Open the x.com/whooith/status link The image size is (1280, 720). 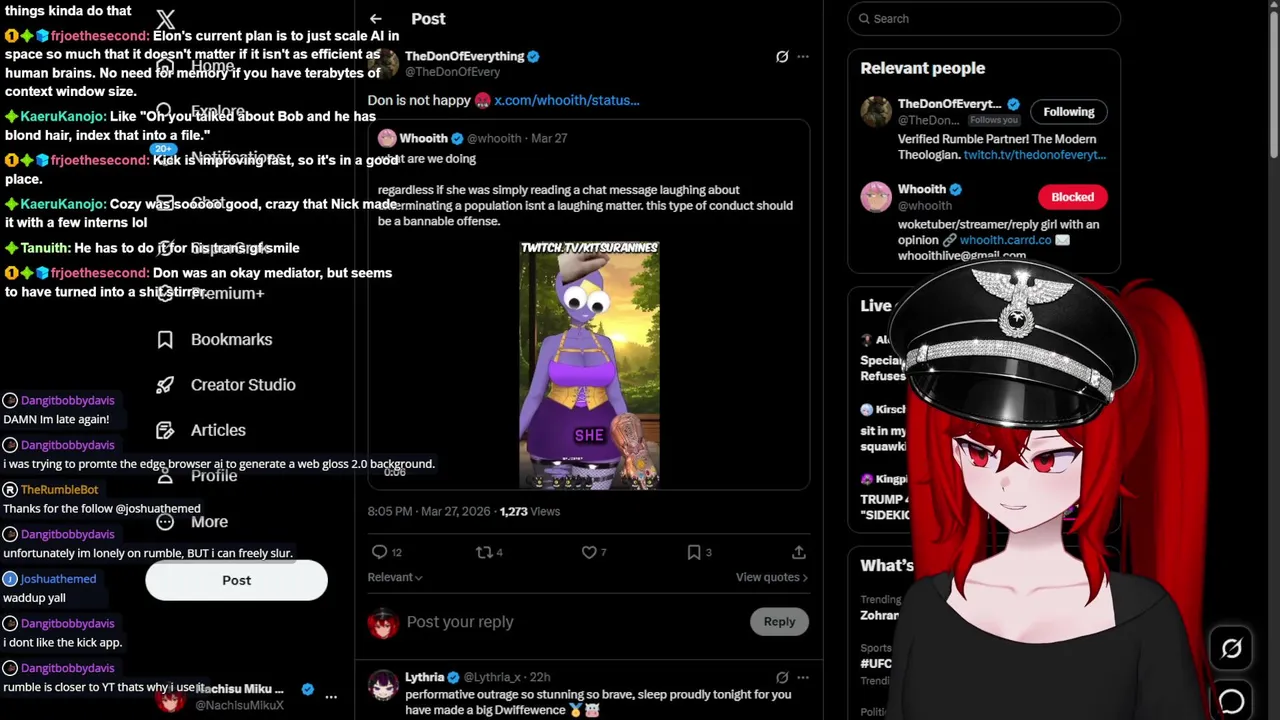tap(566, 100)
